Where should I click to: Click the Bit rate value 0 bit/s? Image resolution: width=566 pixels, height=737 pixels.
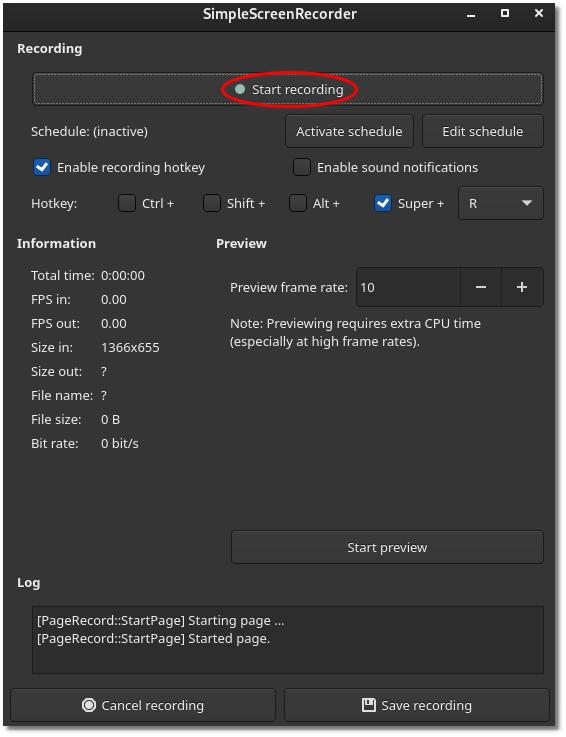pyautogui.click(x=120, y=443)
